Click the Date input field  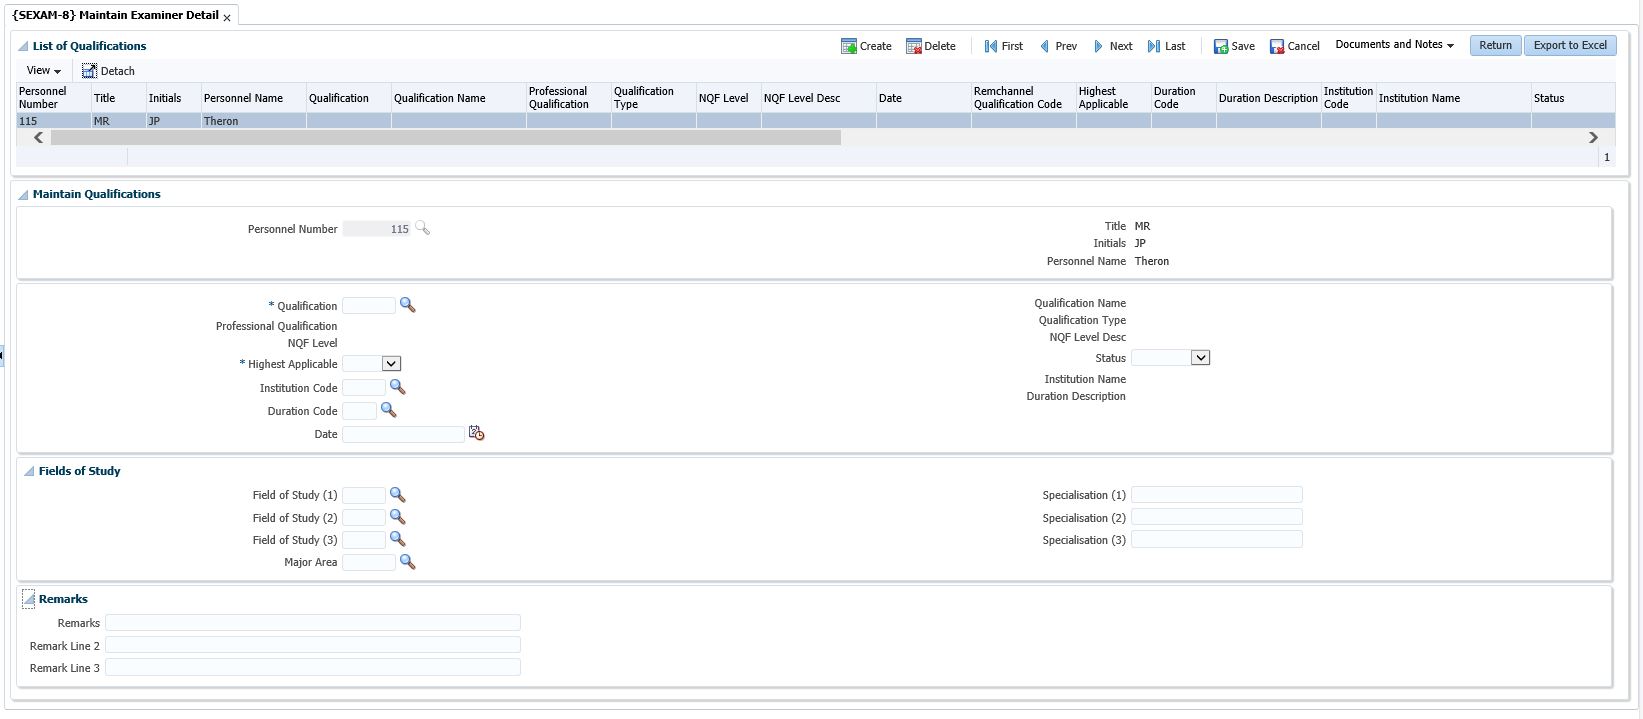[404, 434]
